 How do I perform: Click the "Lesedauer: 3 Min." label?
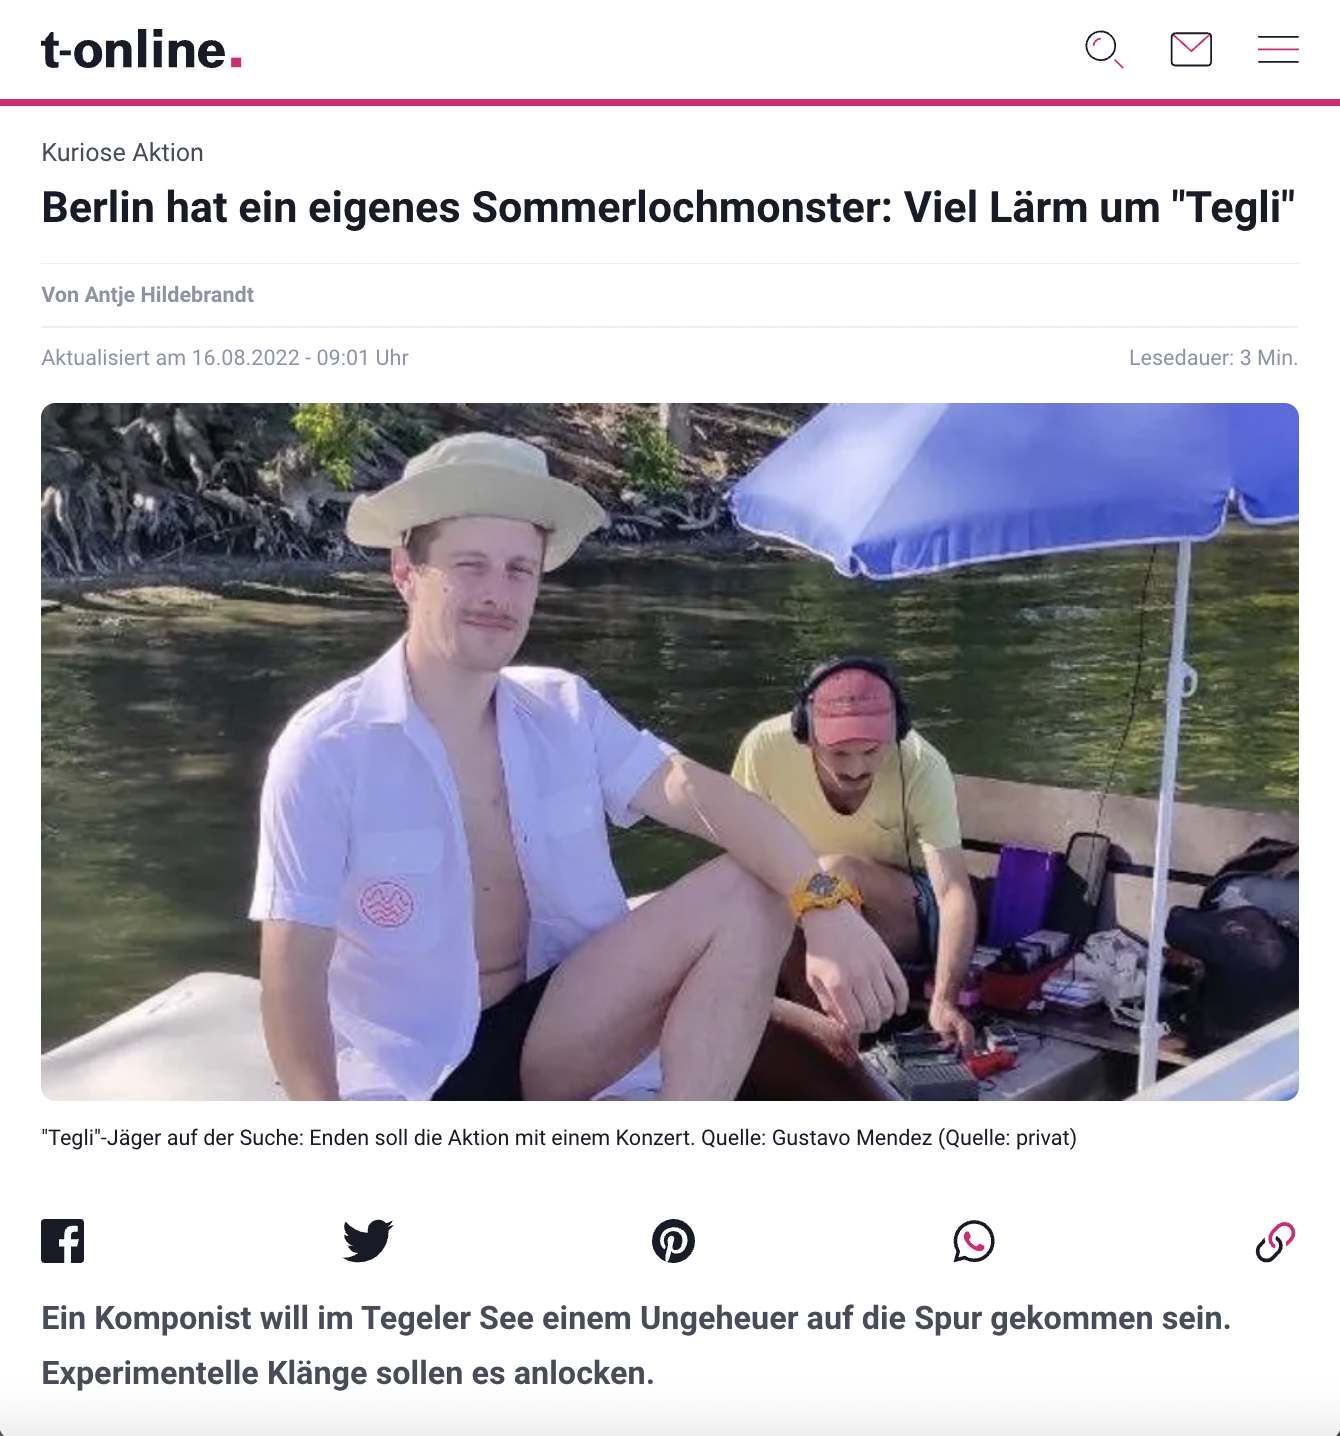point(1213,358)
